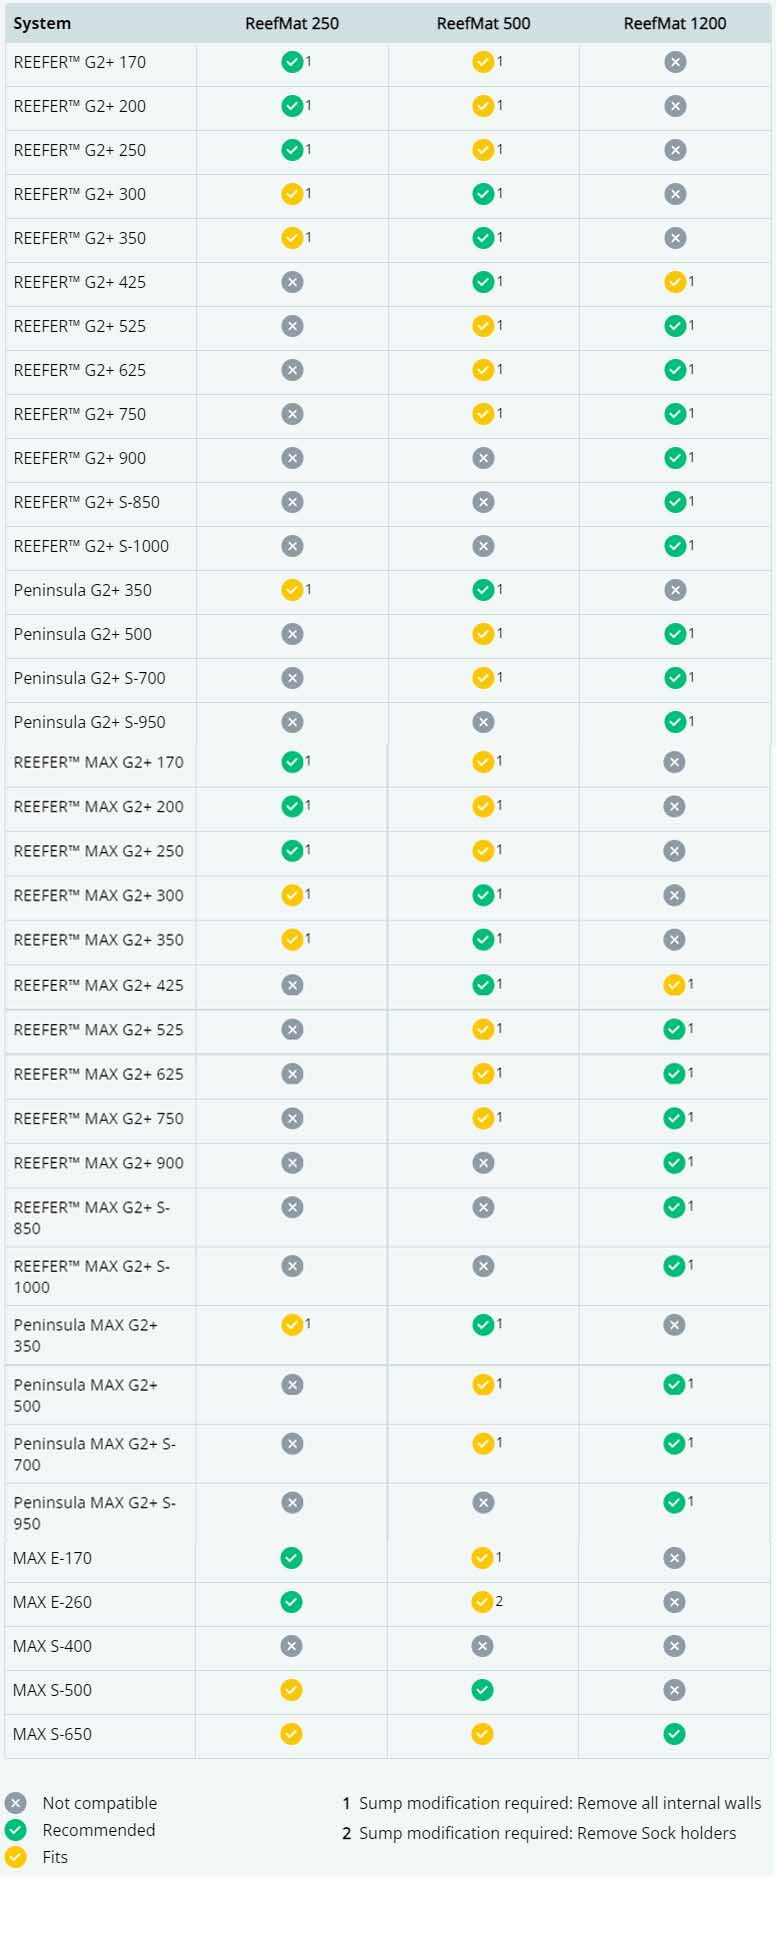
Task: Click the System column header
Action: 42,23
